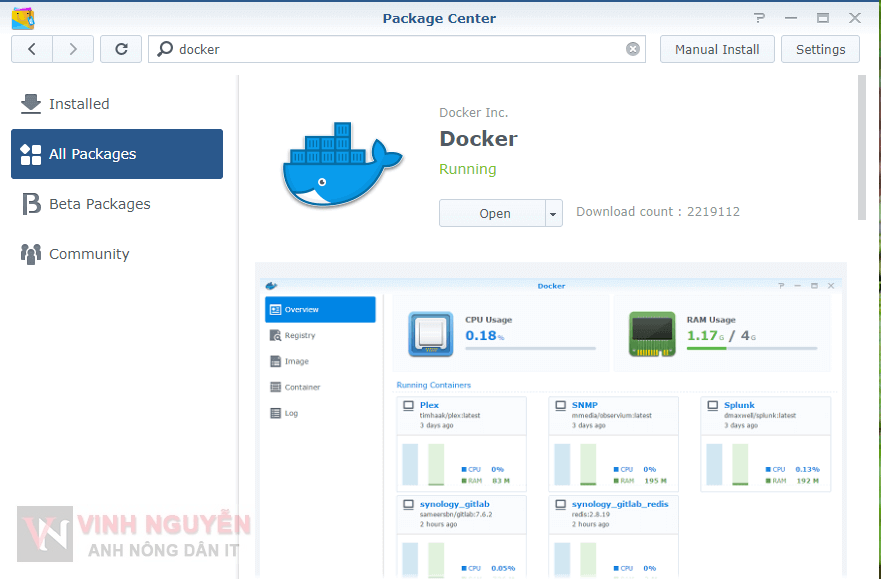Click Container in the Docker screenshot
The image size is (881, 579).
pyautogui.click(x=302, y=387)
